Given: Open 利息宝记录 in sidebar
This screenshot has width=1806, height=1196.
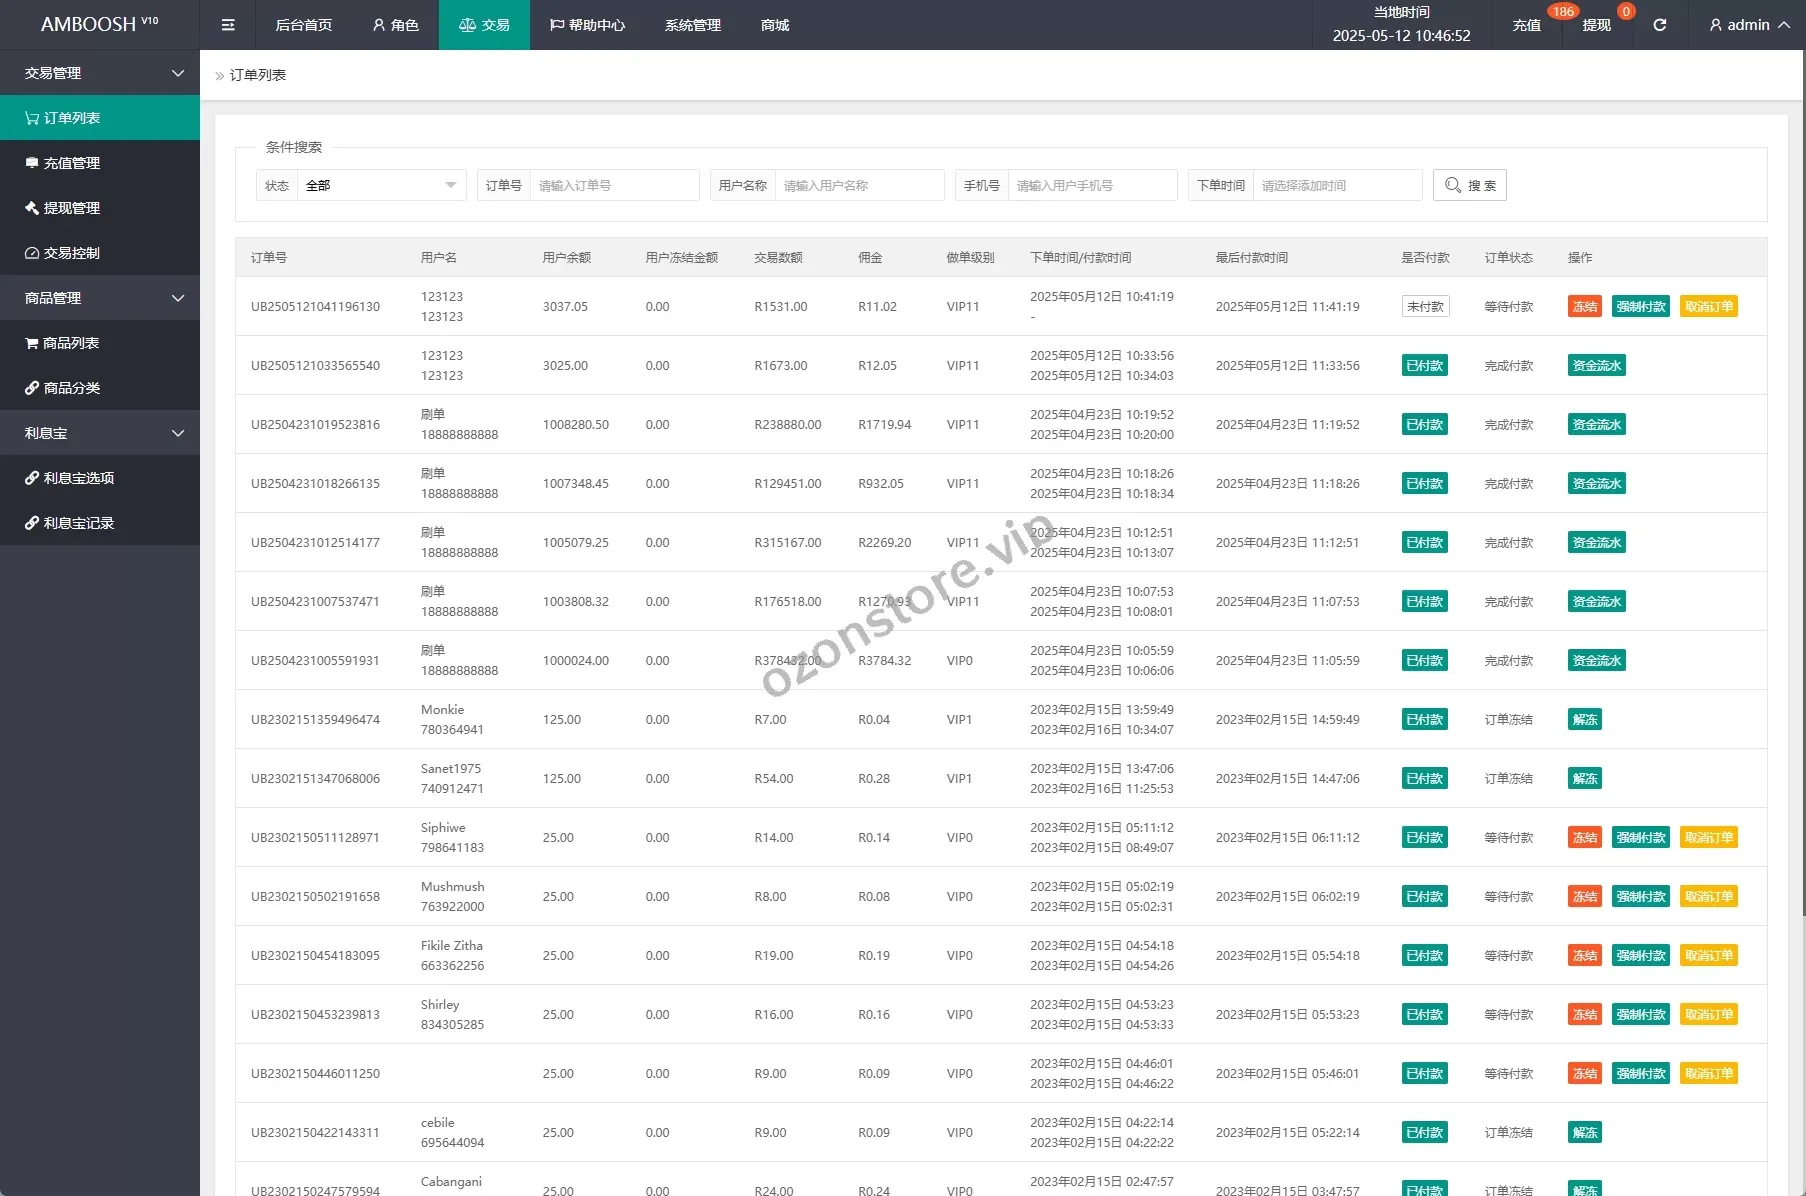Looking at the screenshot, I should pos(100,523).
